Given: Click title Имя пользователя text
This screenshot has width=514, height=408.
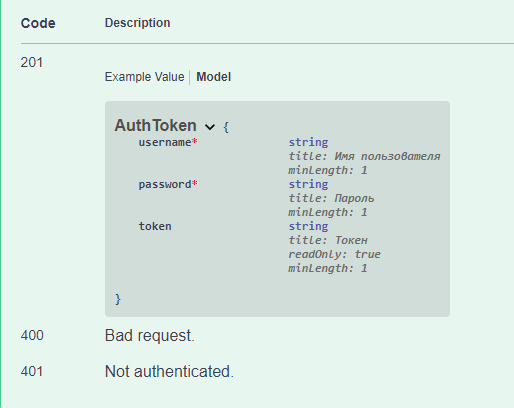Looking at the screenshot, I should [x=364, y=156].
